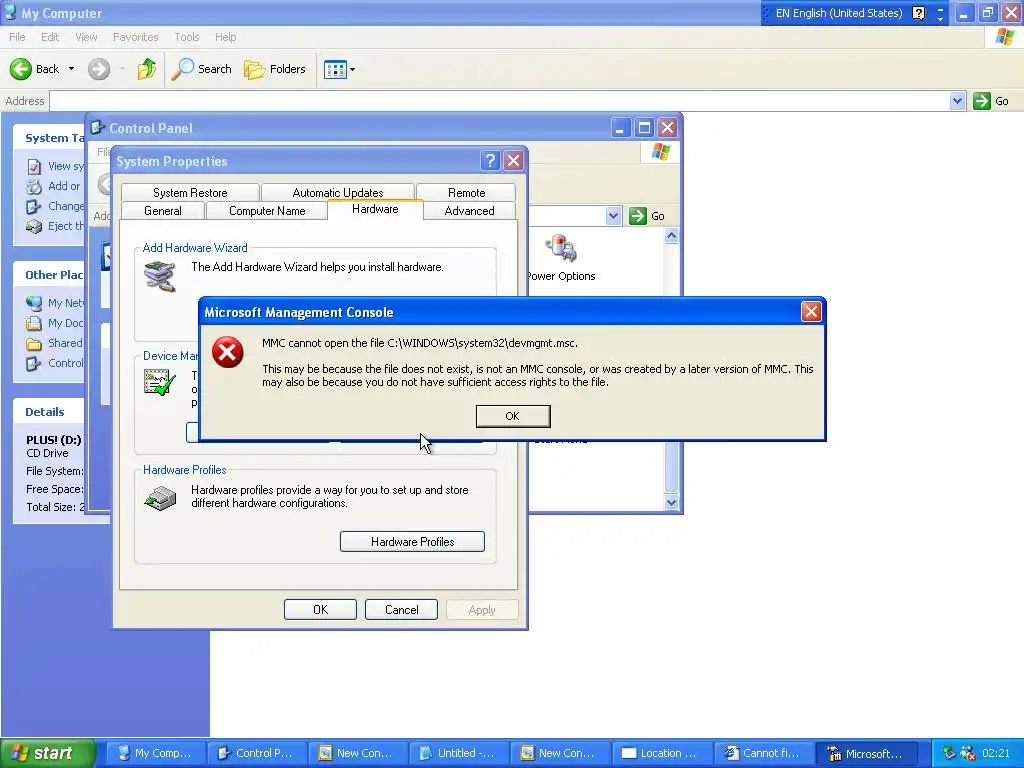
Task: Select the Hardware tab in System Properties
Action: 375,209
